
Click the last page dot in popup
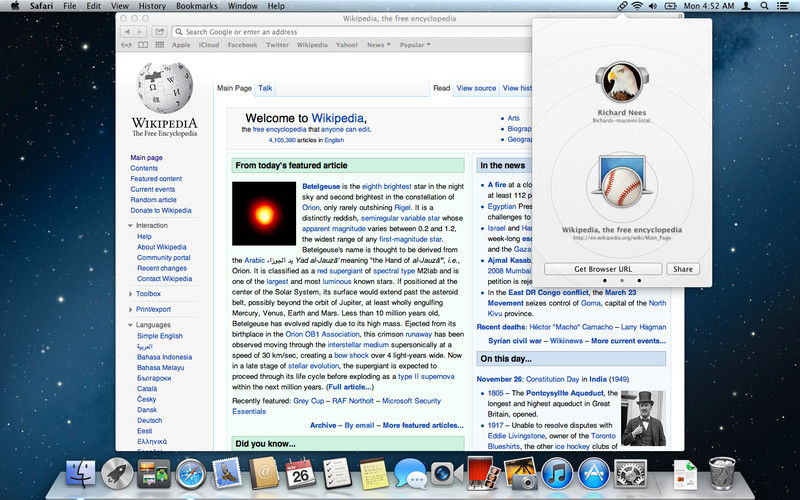(x=639, y=281)
